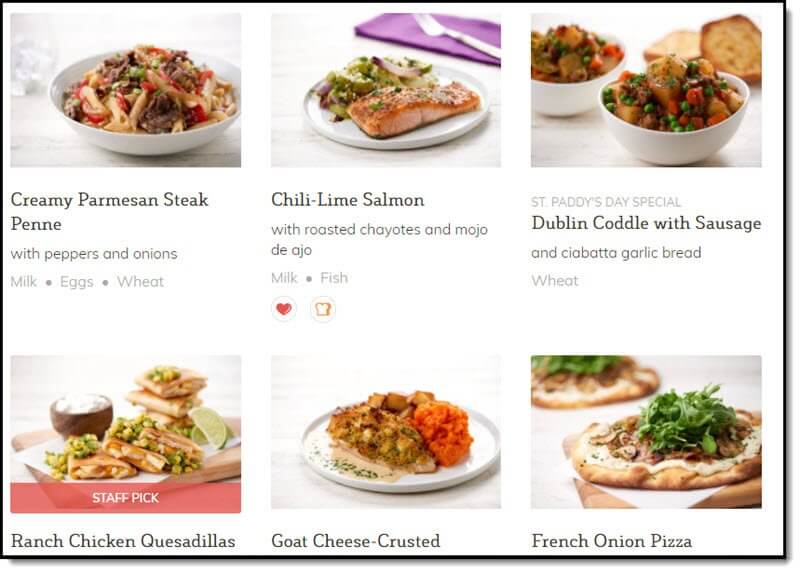Click the Goat Cheese-Crusted title
Image resolution: width=800 pixels, height=573 pixels.
(356, 541)
